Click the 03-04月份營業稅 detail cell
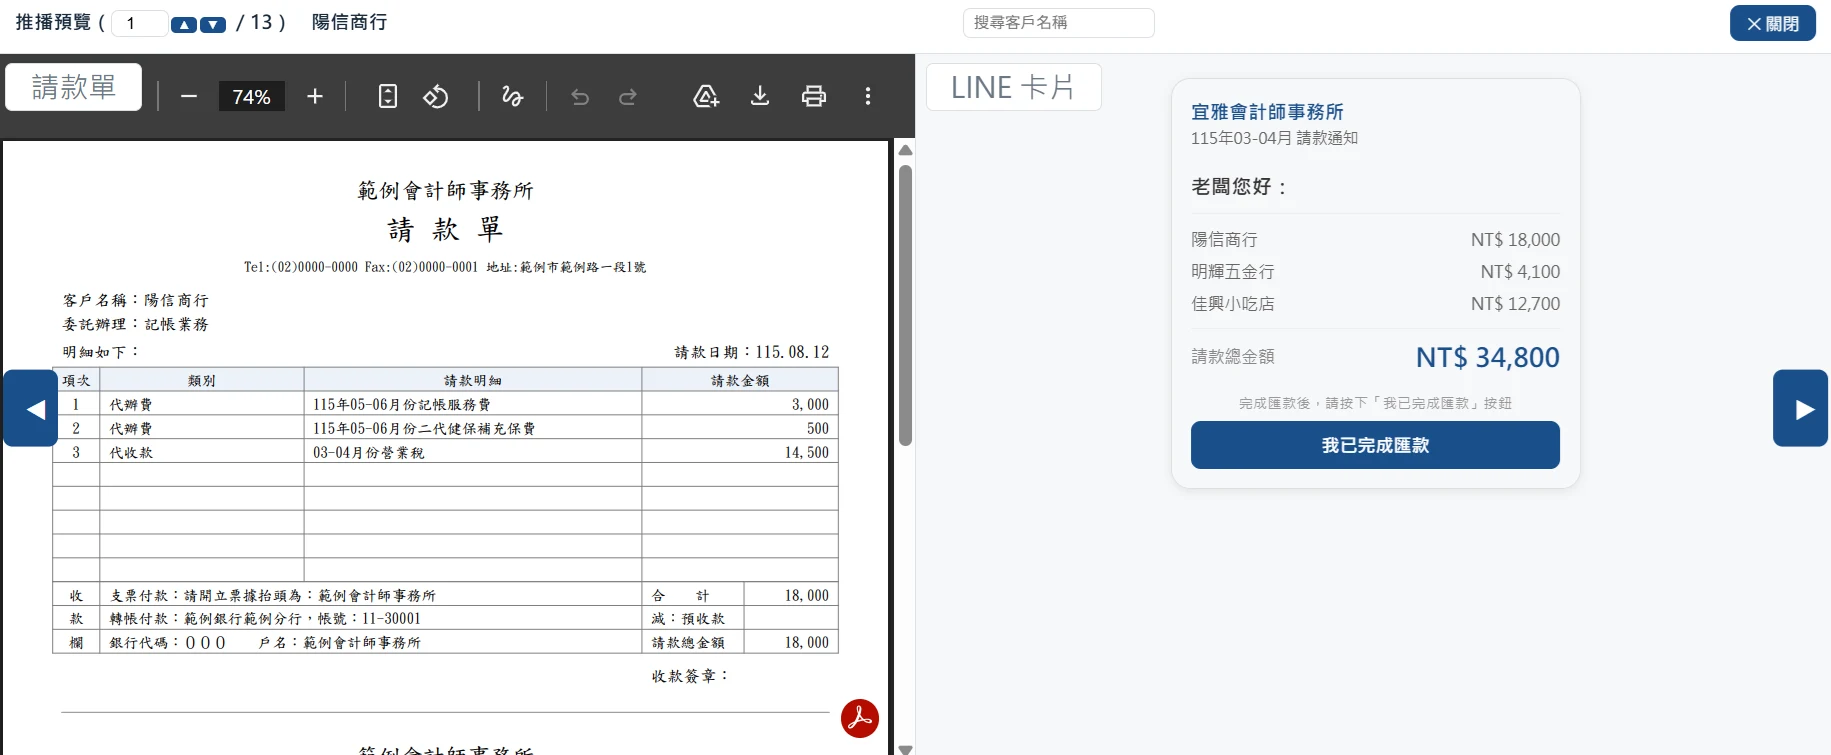This screenshot has width=1831, height=755. tap(472, 452)
